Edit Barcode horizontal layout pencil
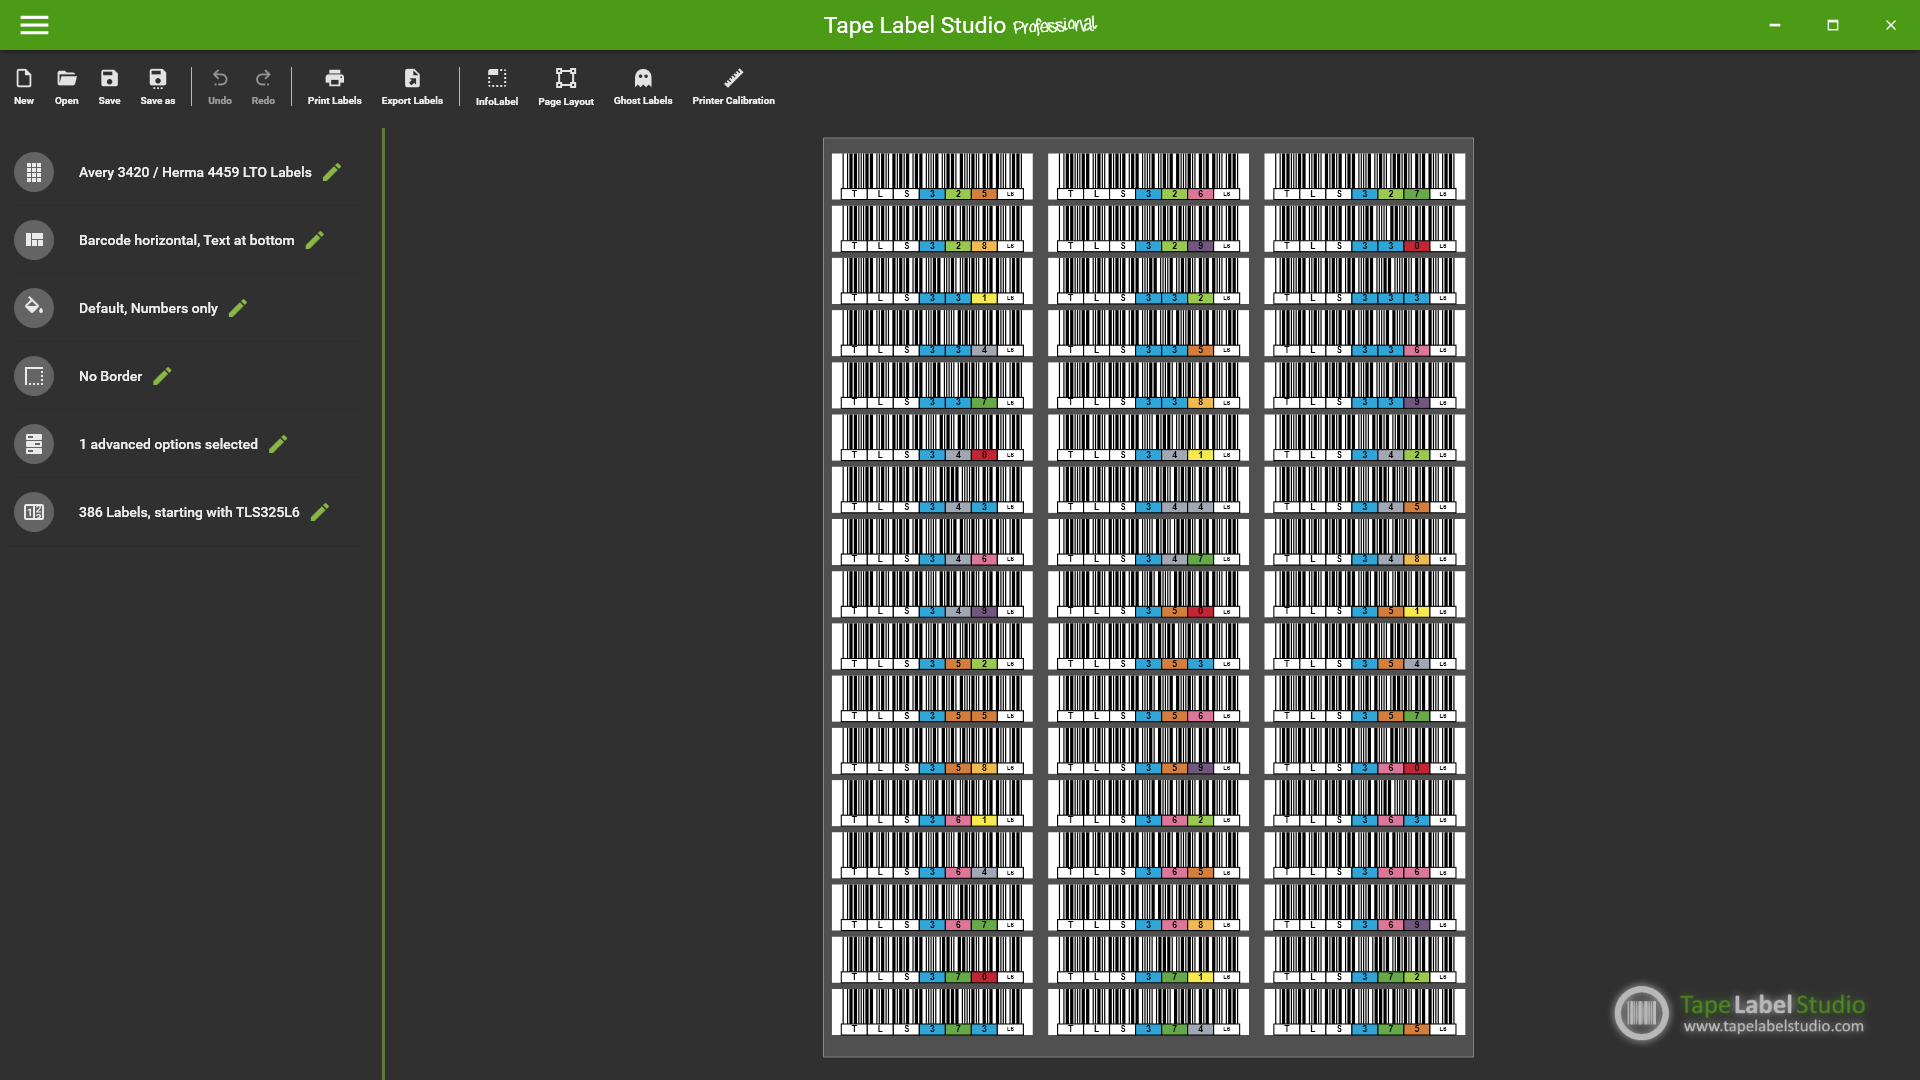 315,240
